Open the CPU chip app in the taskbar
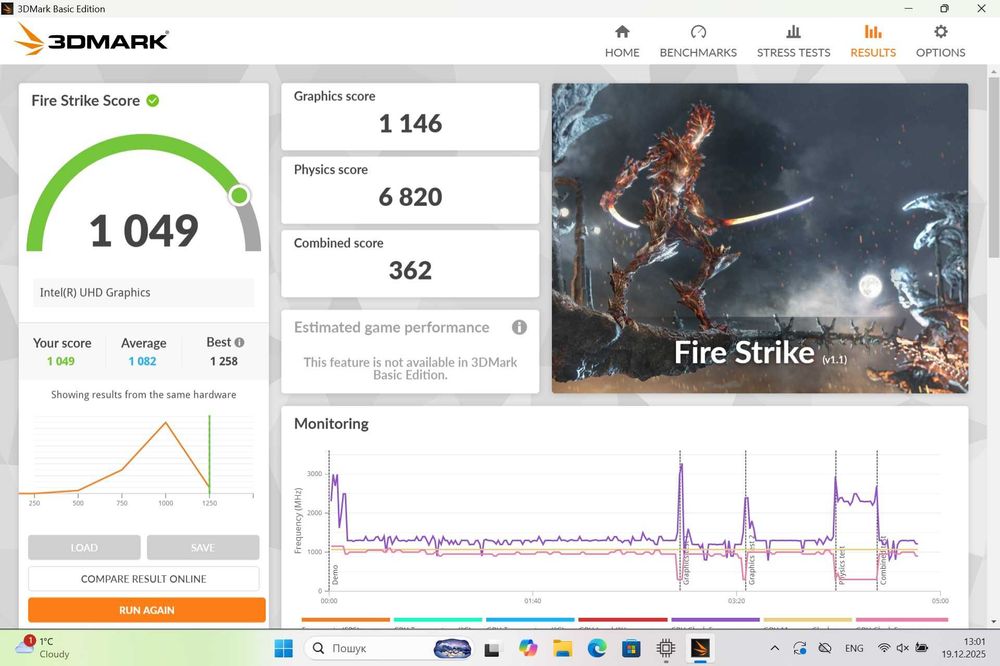Screen dimensions: 1000x666 (x=666, y=648)
